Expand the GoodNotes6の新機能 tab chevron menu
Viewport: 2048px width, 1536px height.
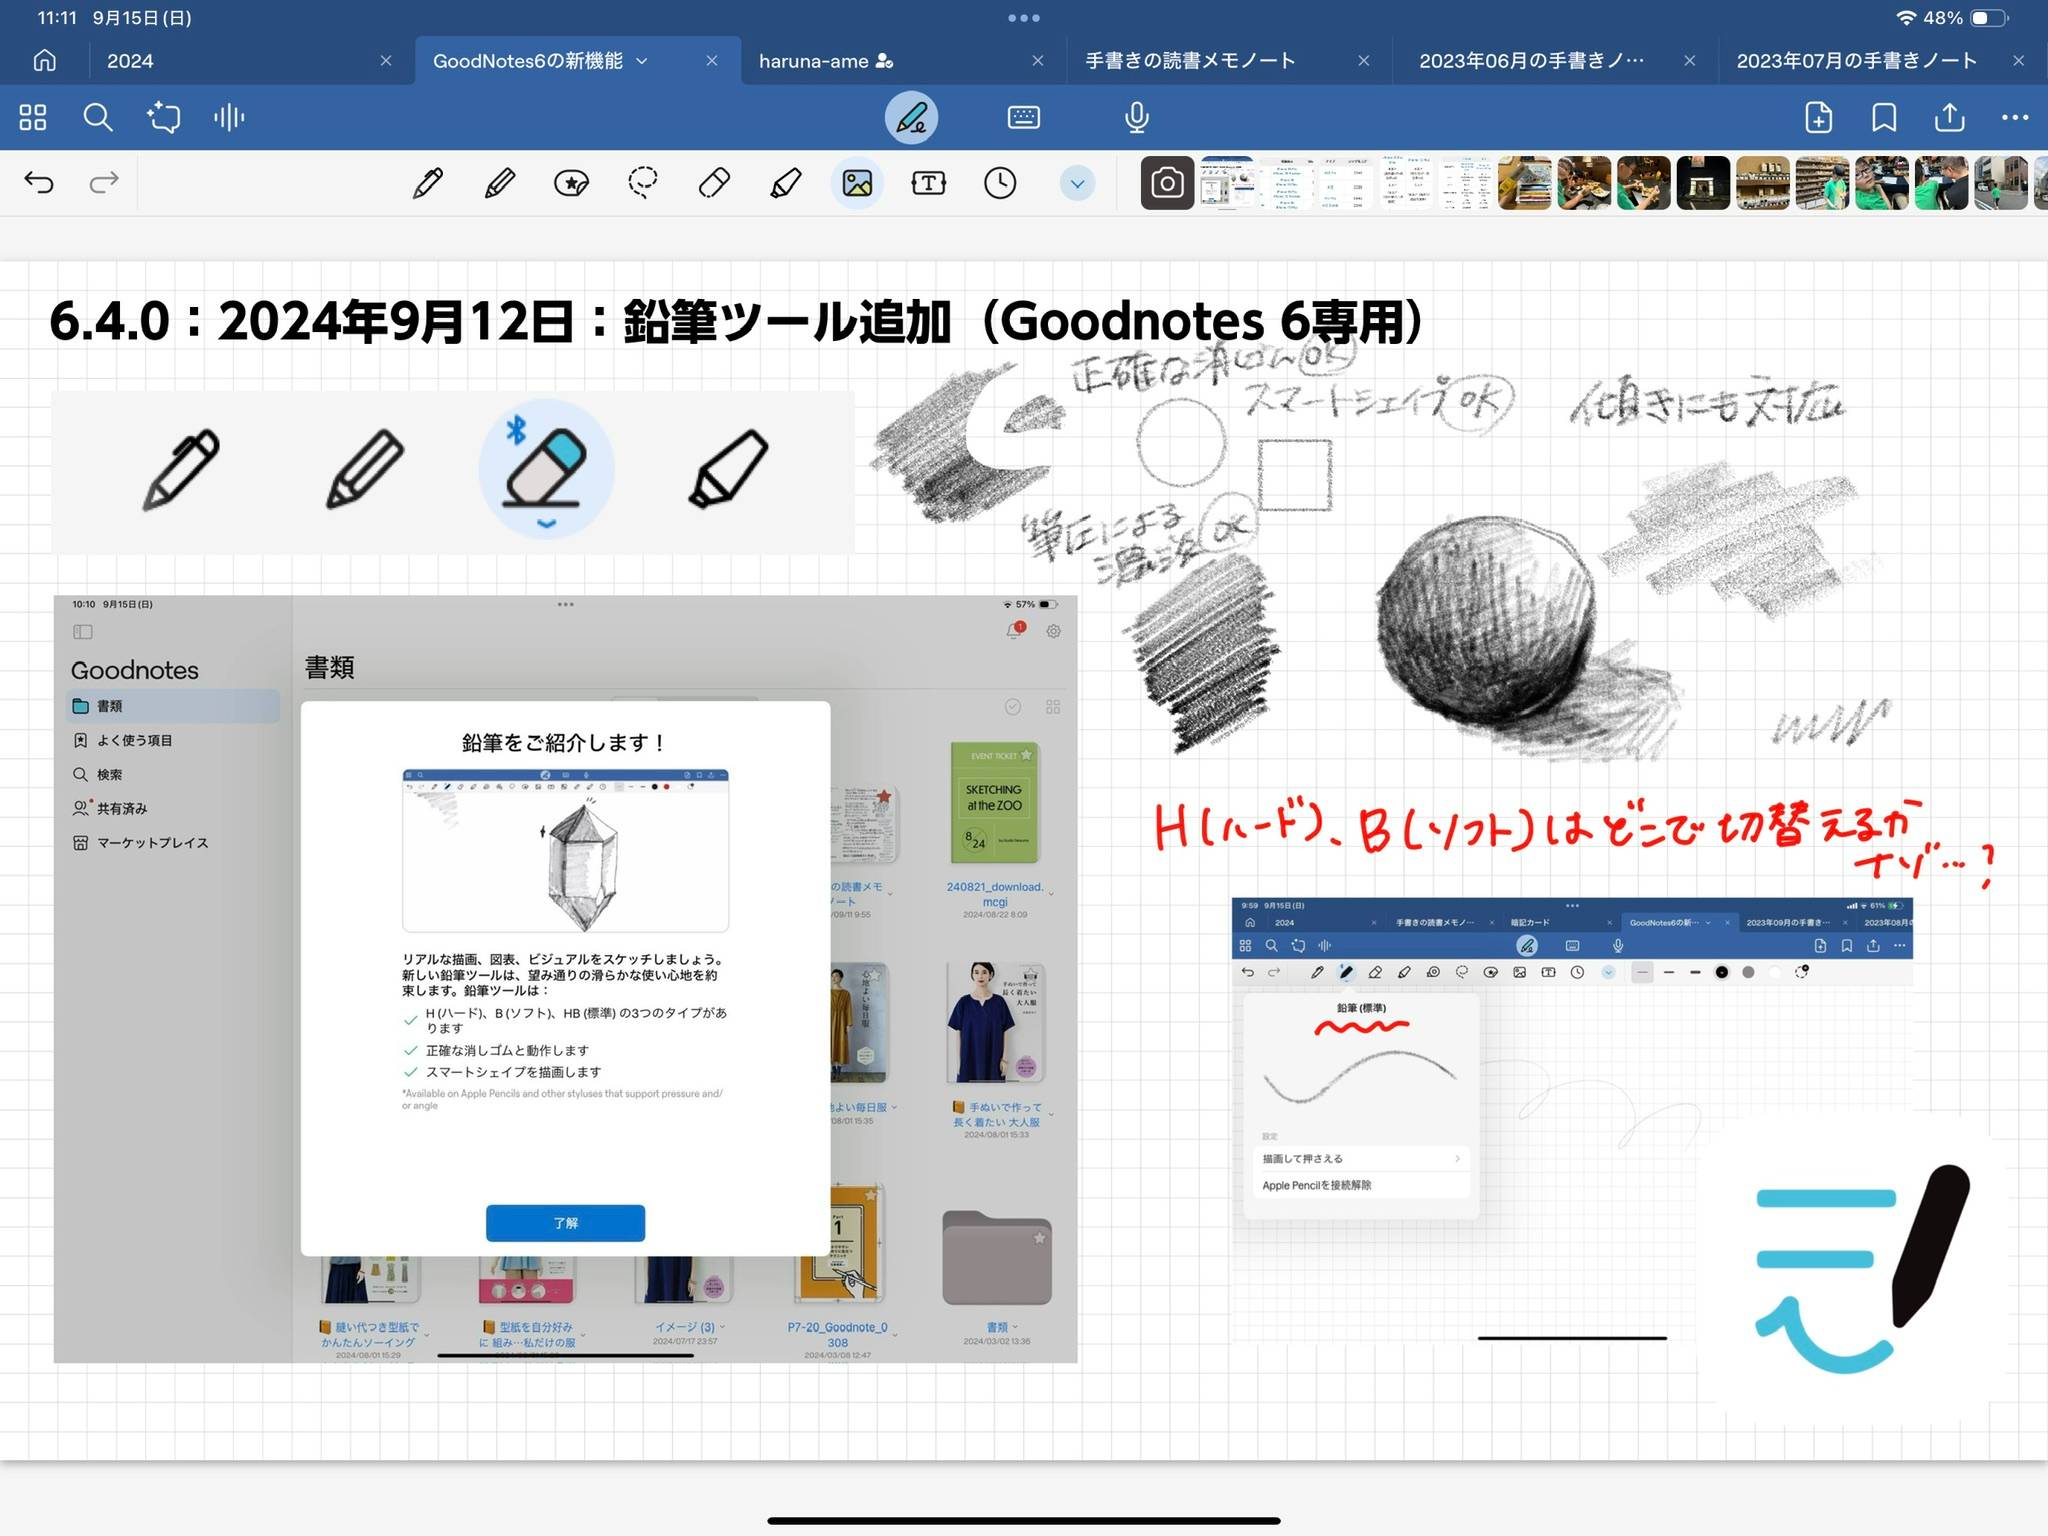pos(642,61)
